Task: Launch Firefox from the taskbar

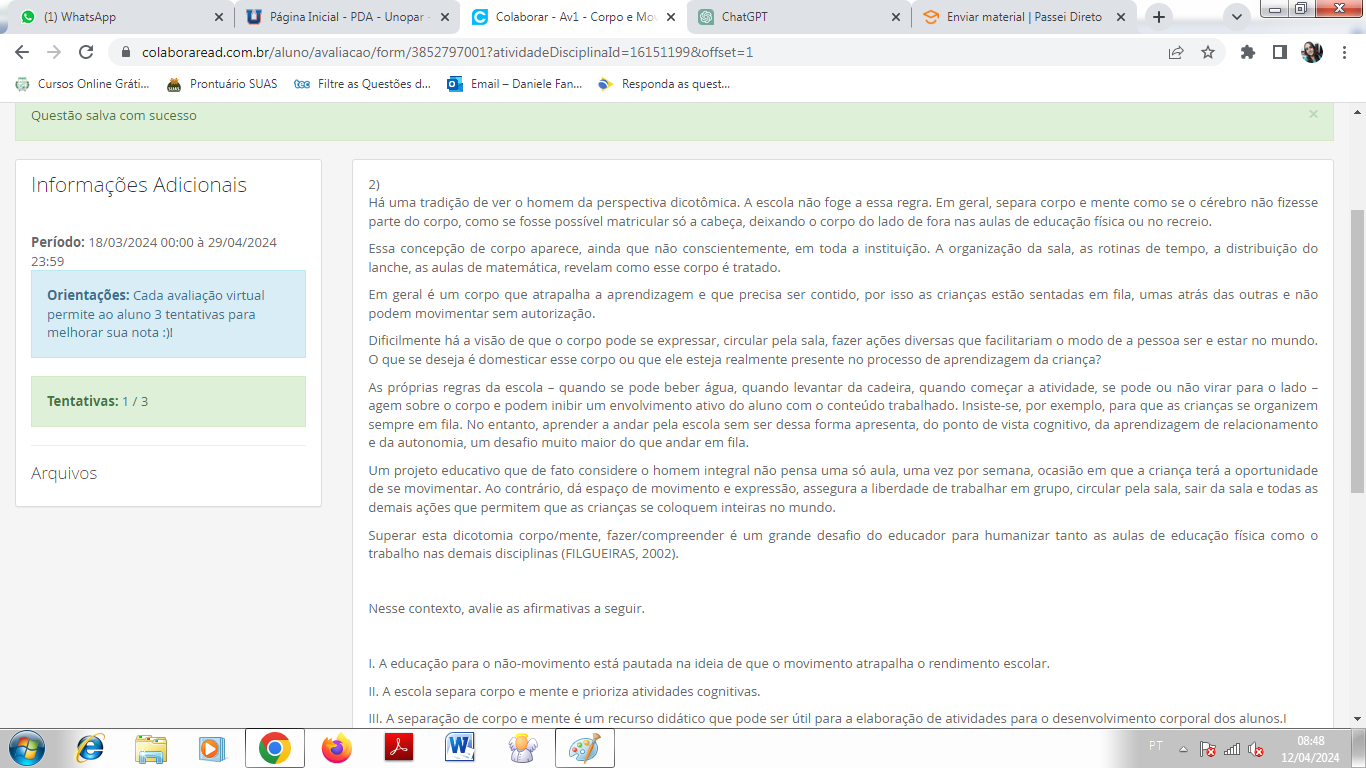Action: (x=337, y=748)
